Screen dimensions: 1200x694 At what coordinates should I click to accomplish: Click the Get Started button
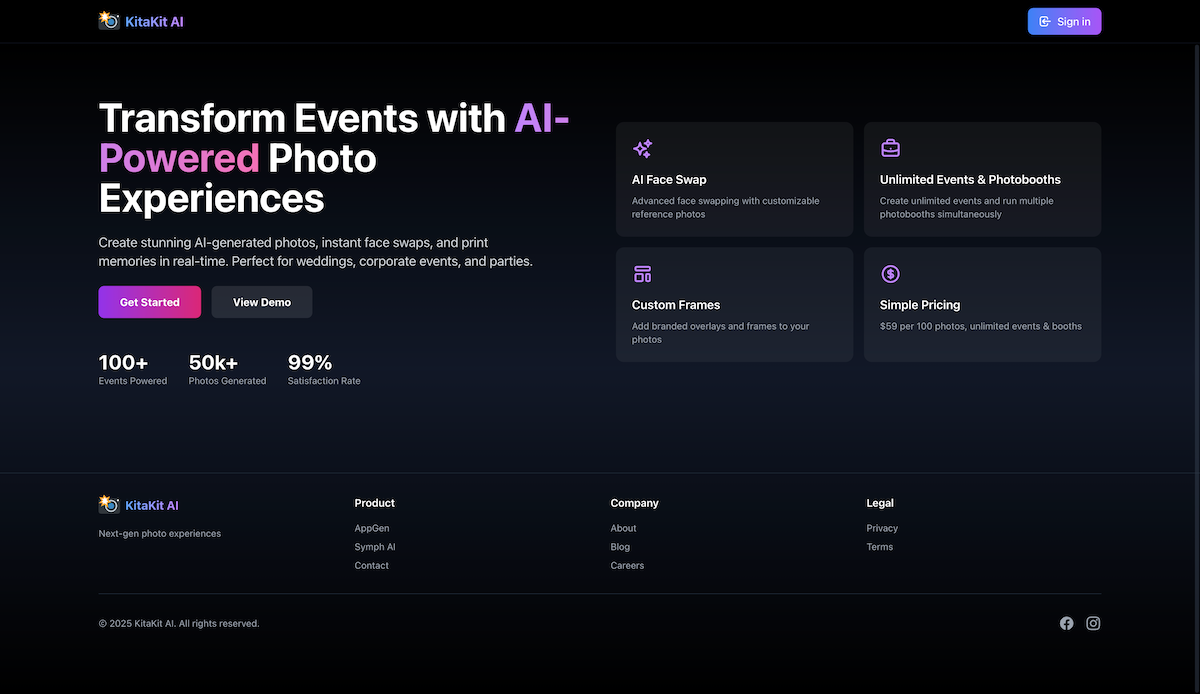coord(150,302)
